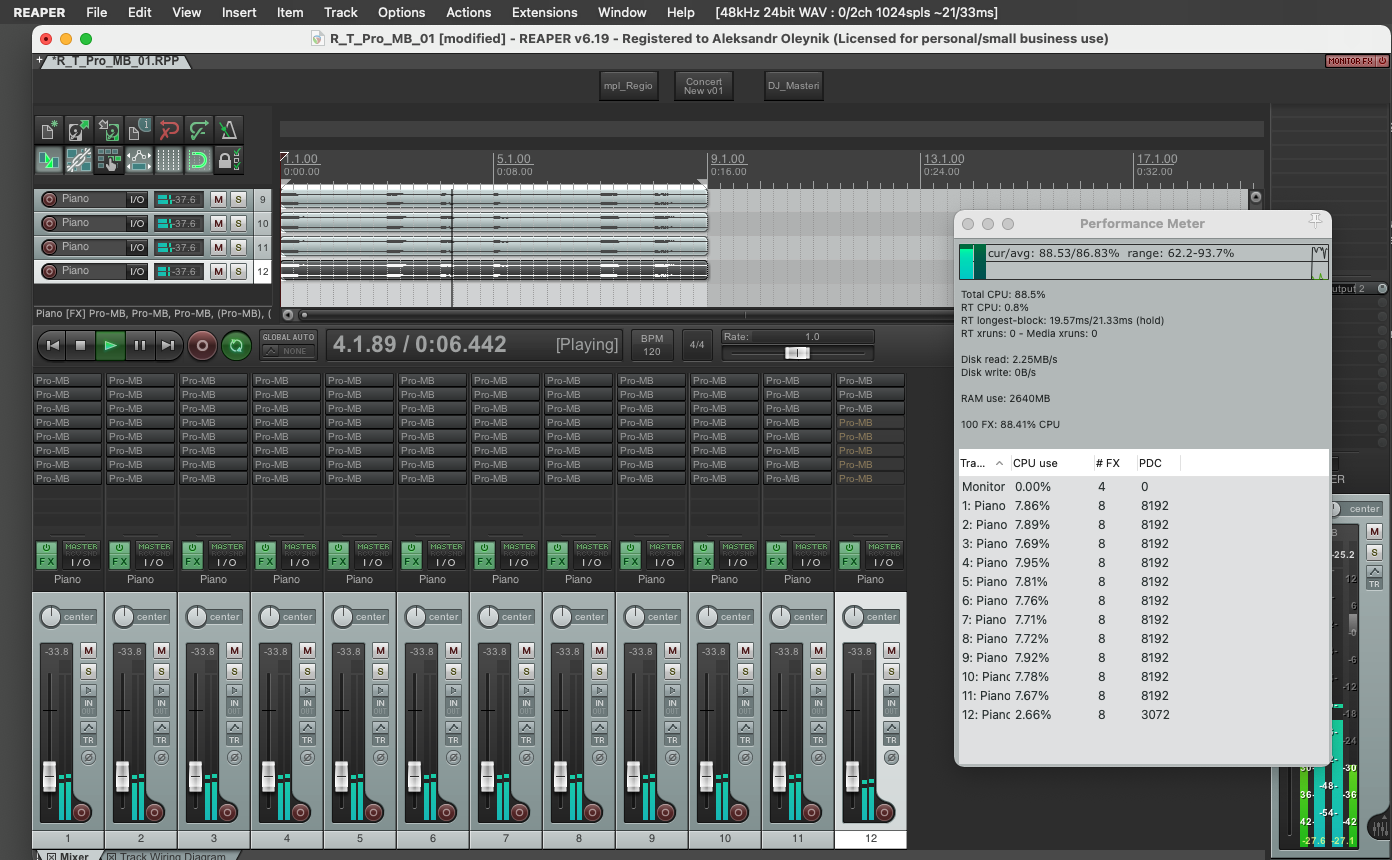Open envelope button on mixer channel 2
This screenshot has width=1392, height=860.
161,727
